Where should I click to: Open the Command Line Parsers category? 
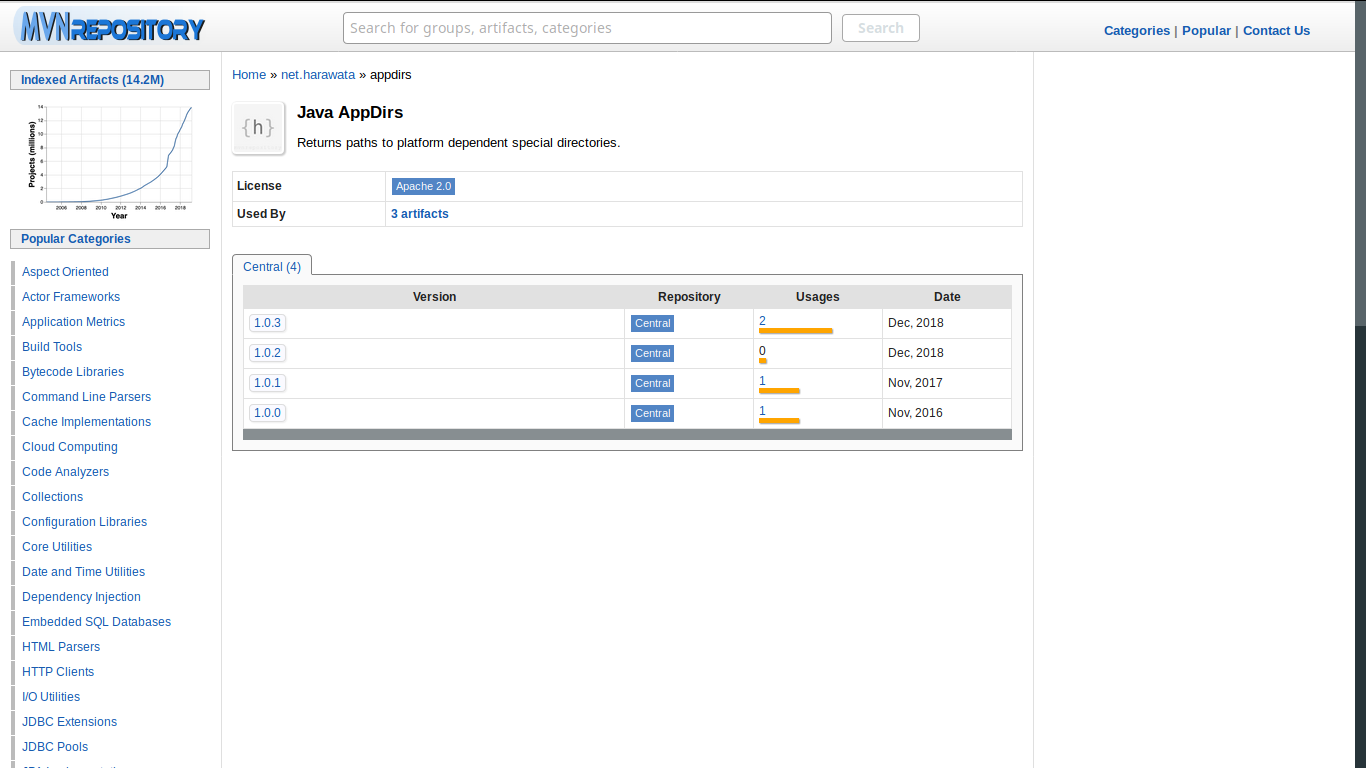click(86, 397)
